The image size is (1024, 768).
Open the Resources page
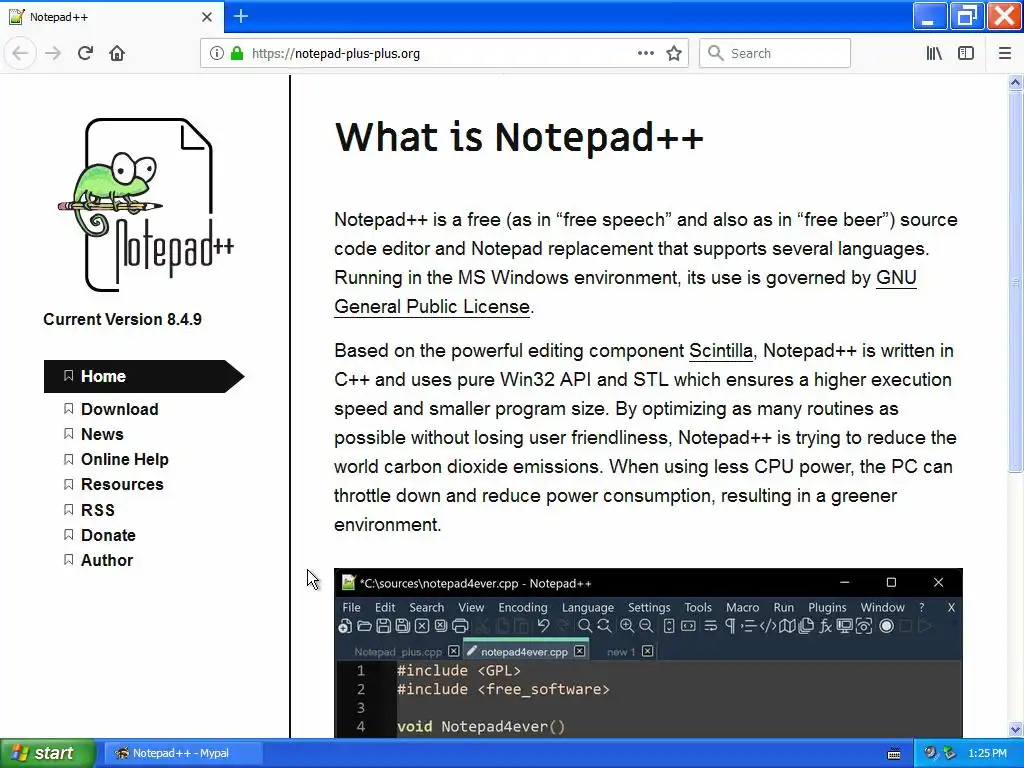[122, 485]
